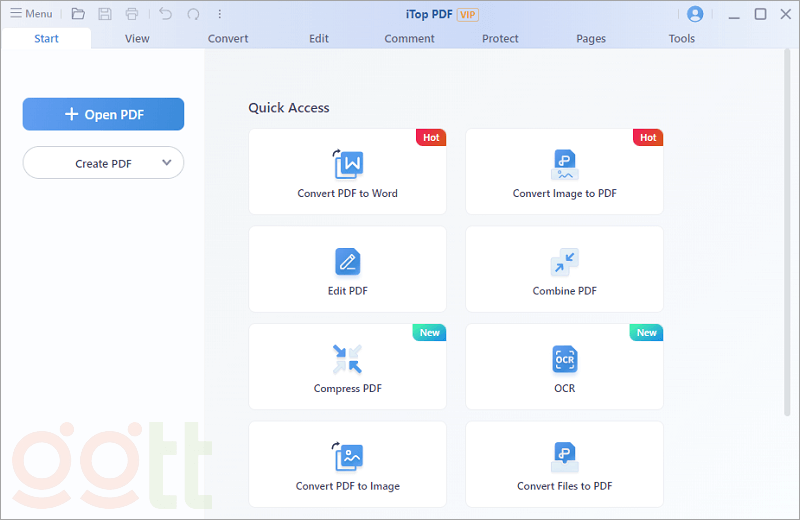Image resolution: width=800 pixels, height=520 pixels.
Task: Select the OCR tool icon
Action: point(565,359)
